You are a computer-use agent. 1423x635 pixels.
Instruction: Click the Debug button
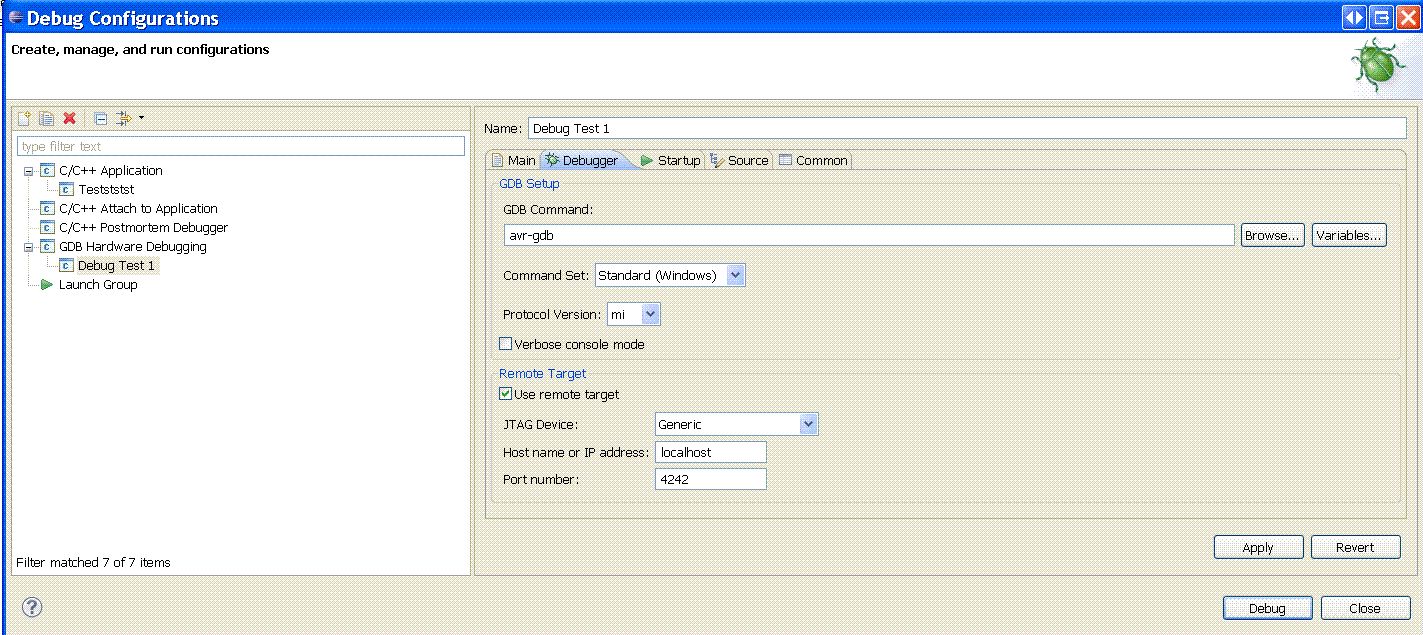(x=1267, y=608)
